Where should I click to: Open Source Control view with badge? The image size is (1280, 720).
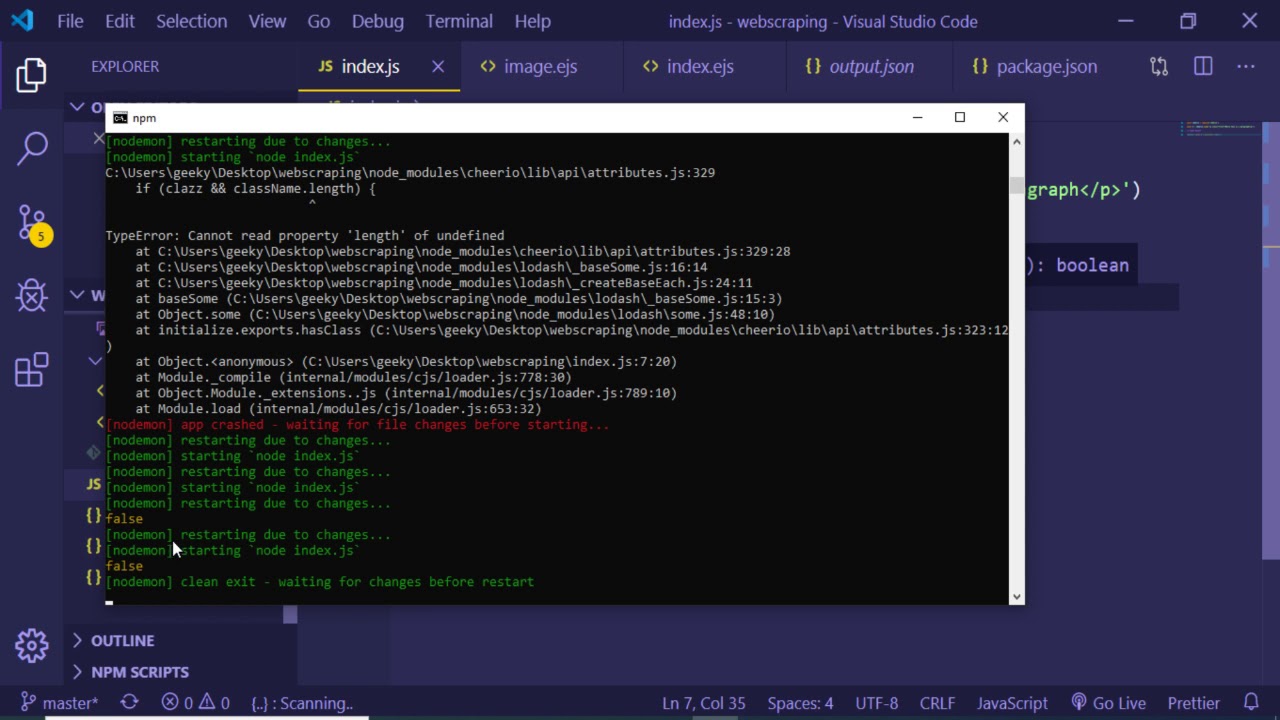click(32, 223)
